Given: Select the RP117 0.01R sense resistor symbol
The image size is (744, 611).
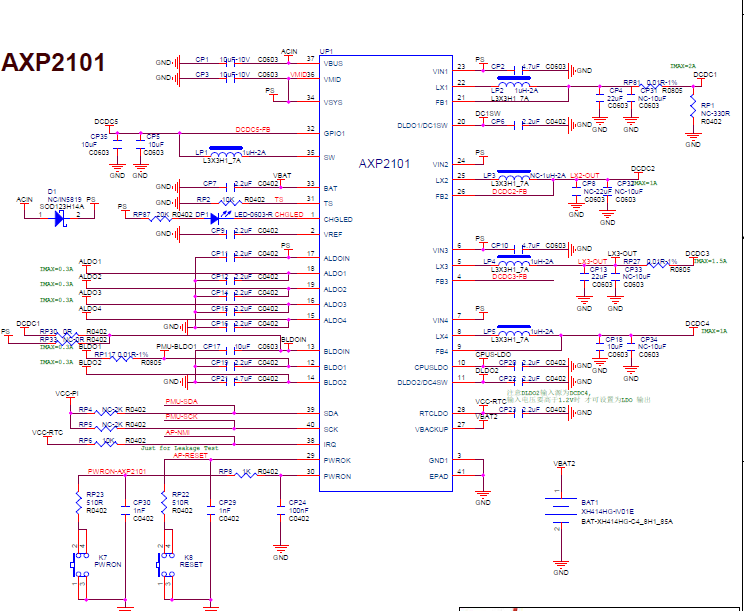Looking at the screenshot, I should click(x=121, y=358).
